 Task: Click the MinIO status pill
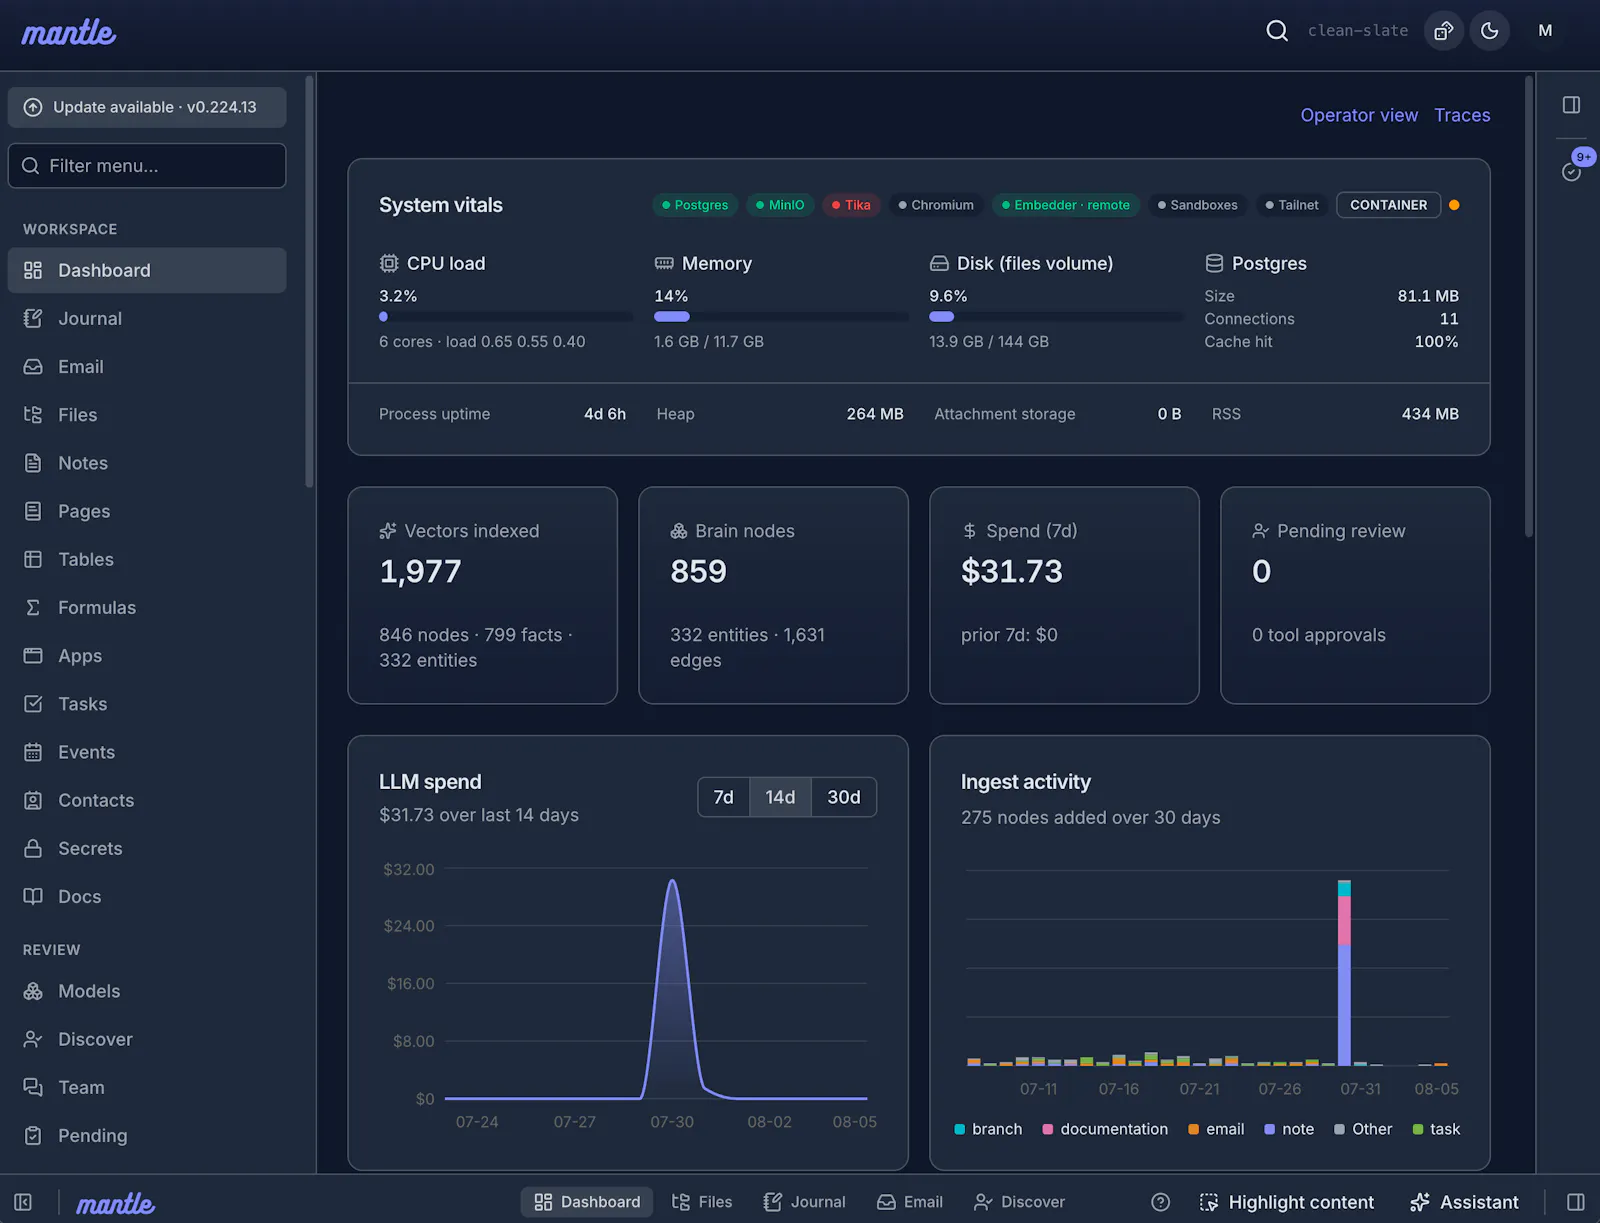780,205
